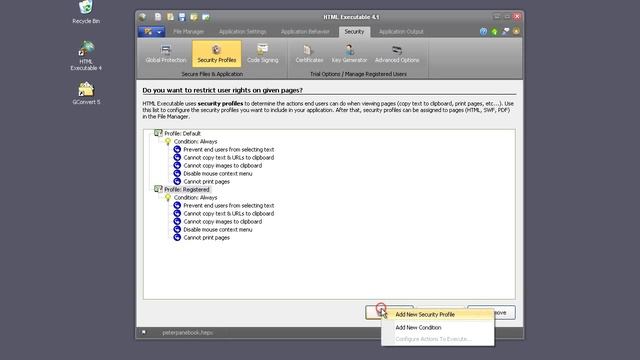
Task: Select Condition: Always under Profile: Default
Action: pyautogui.click(x=196, y=142)
